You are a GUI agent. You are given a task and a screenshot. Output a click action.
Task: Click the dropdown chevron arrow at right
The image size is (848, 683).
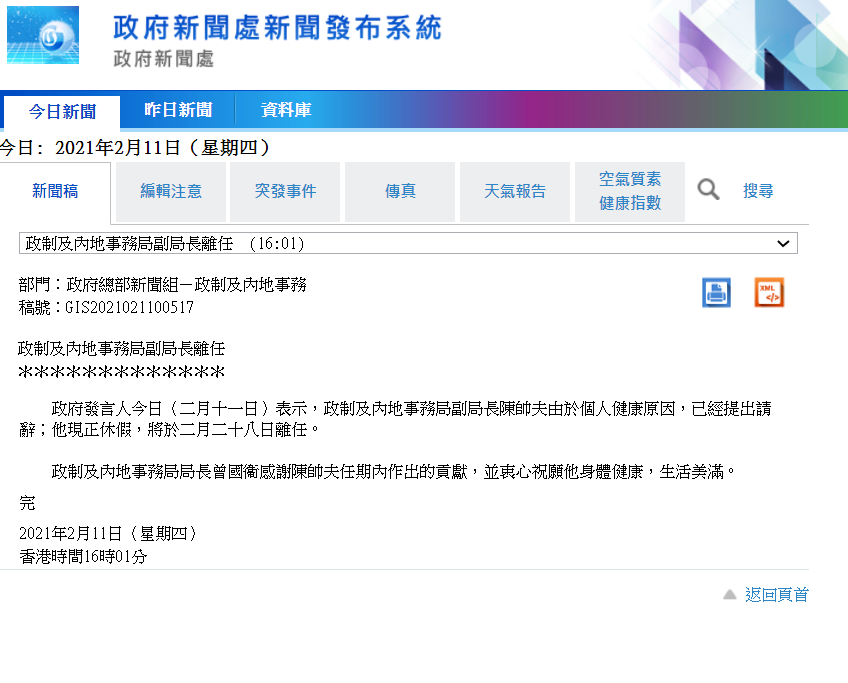(x=784, y=243)
